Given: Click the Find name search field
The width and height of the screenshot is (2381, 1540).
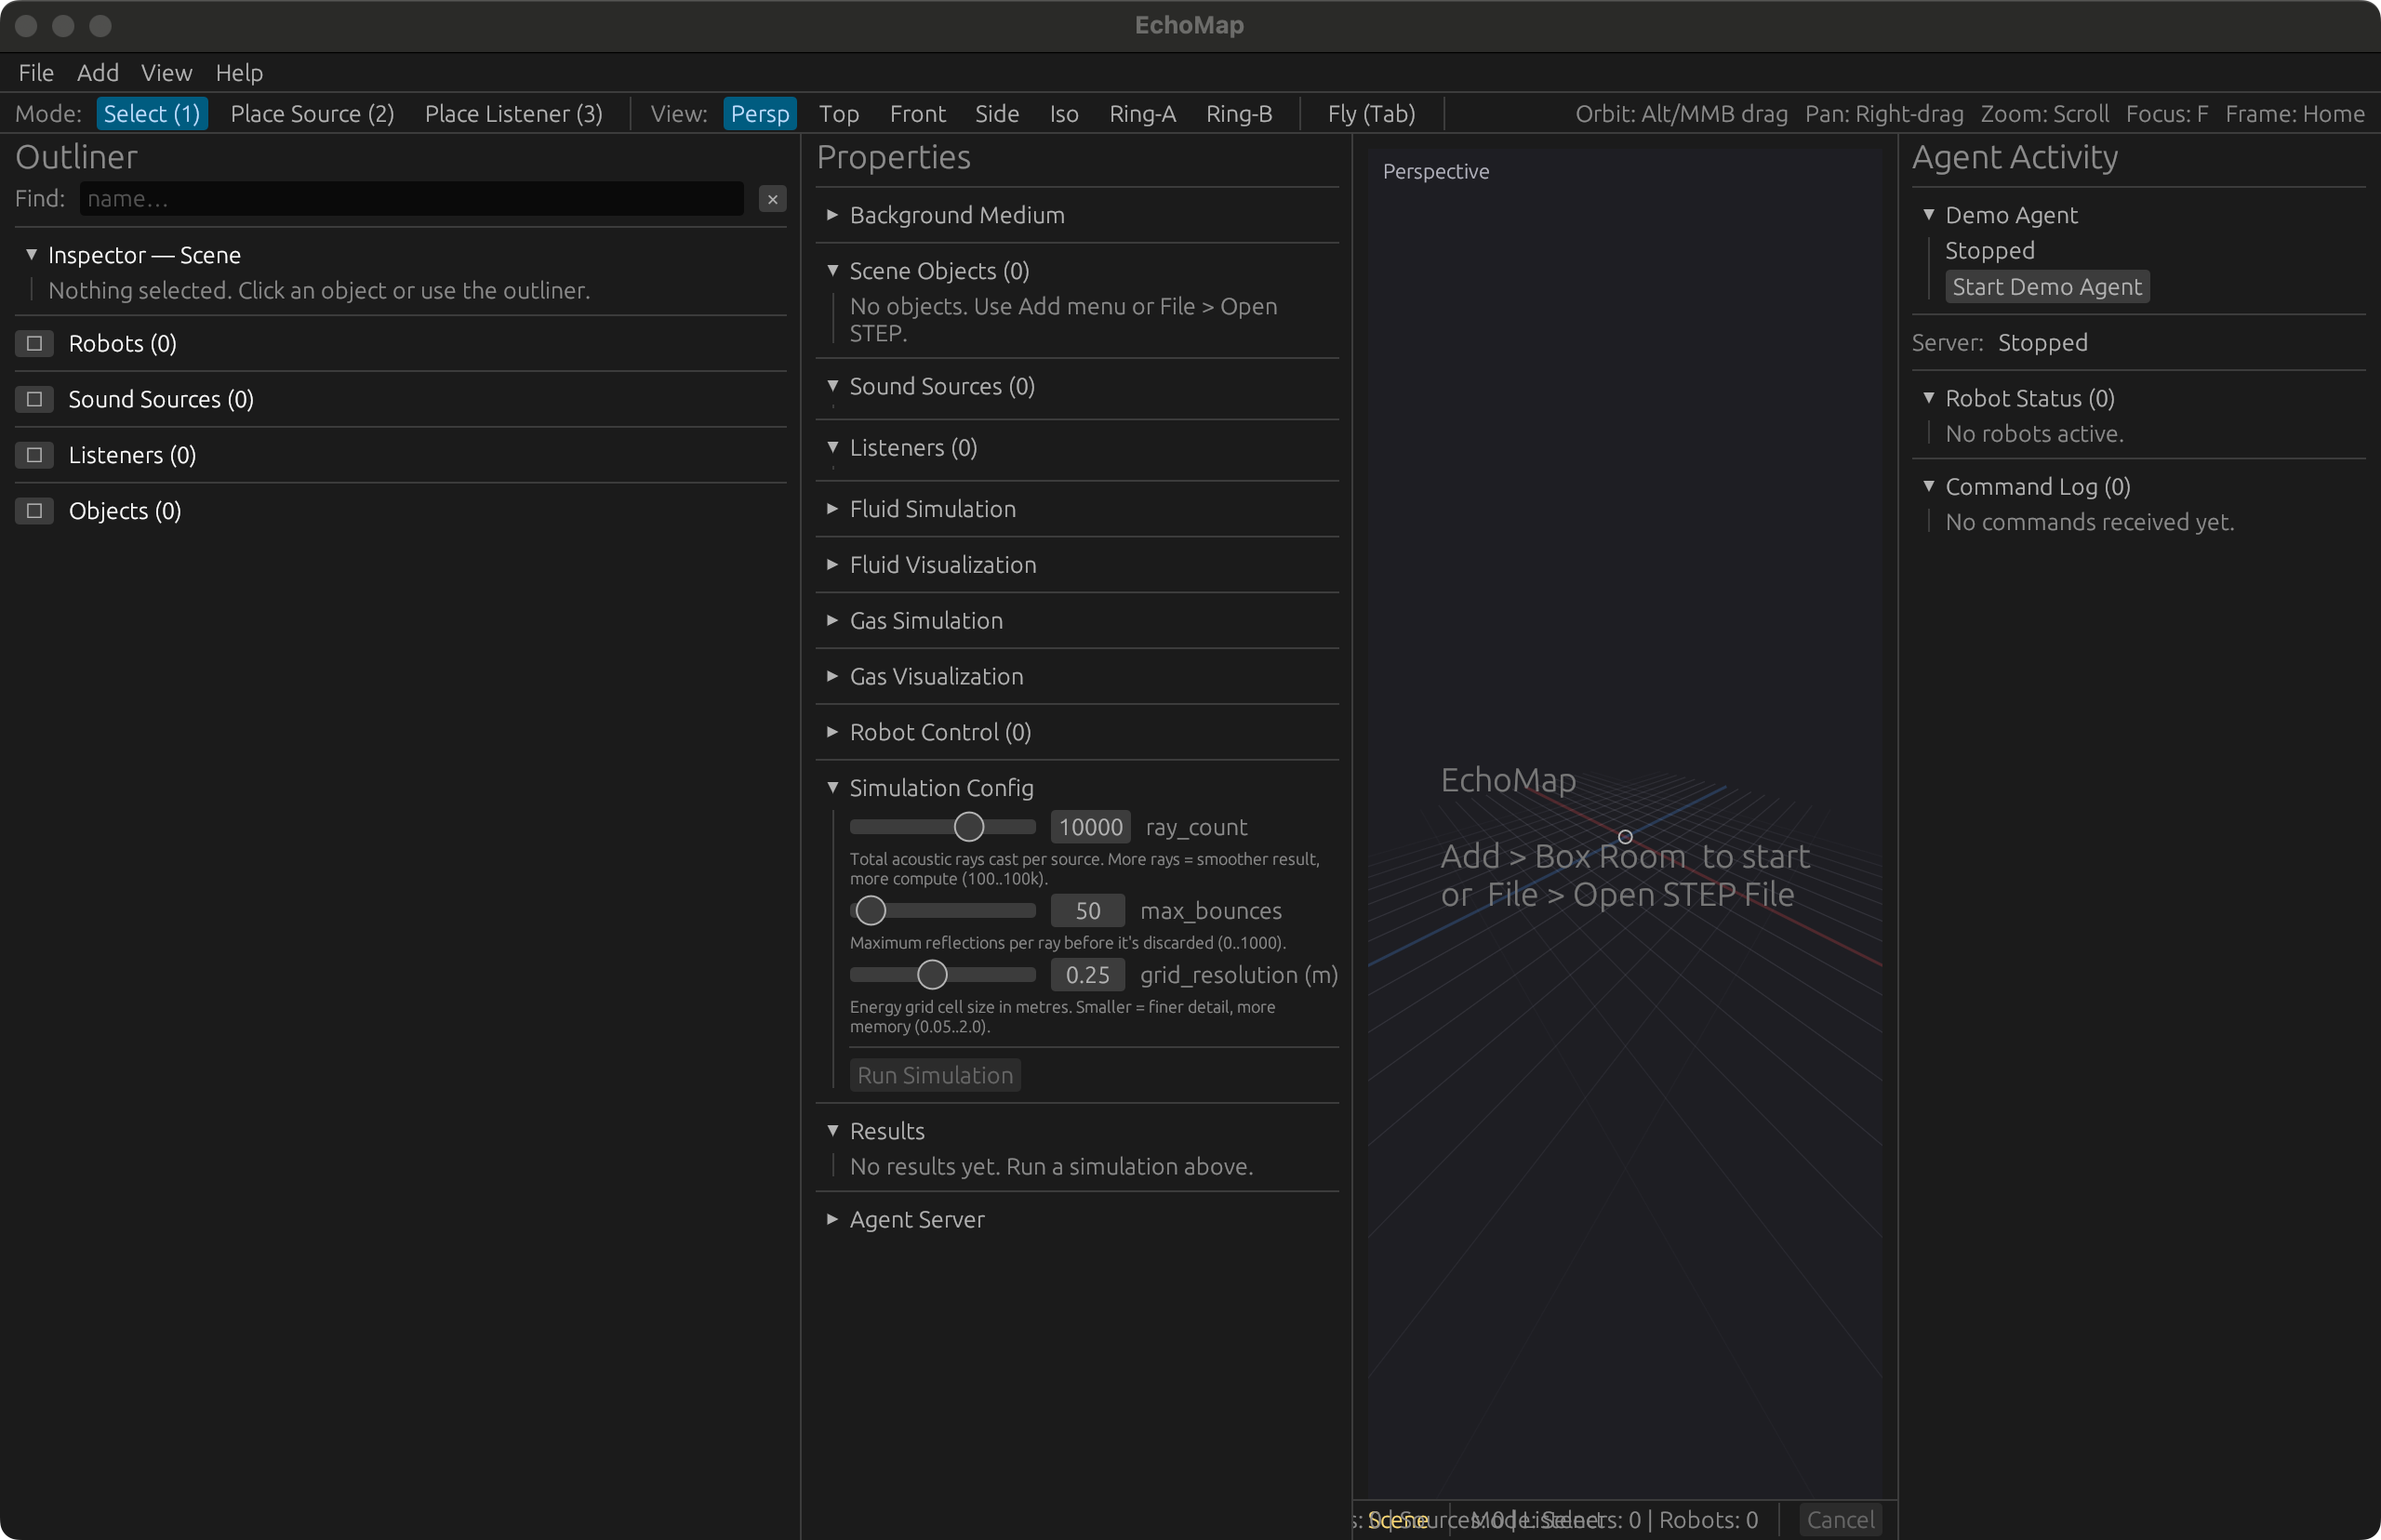Looking at the screenshot, I should pos(411,199).
